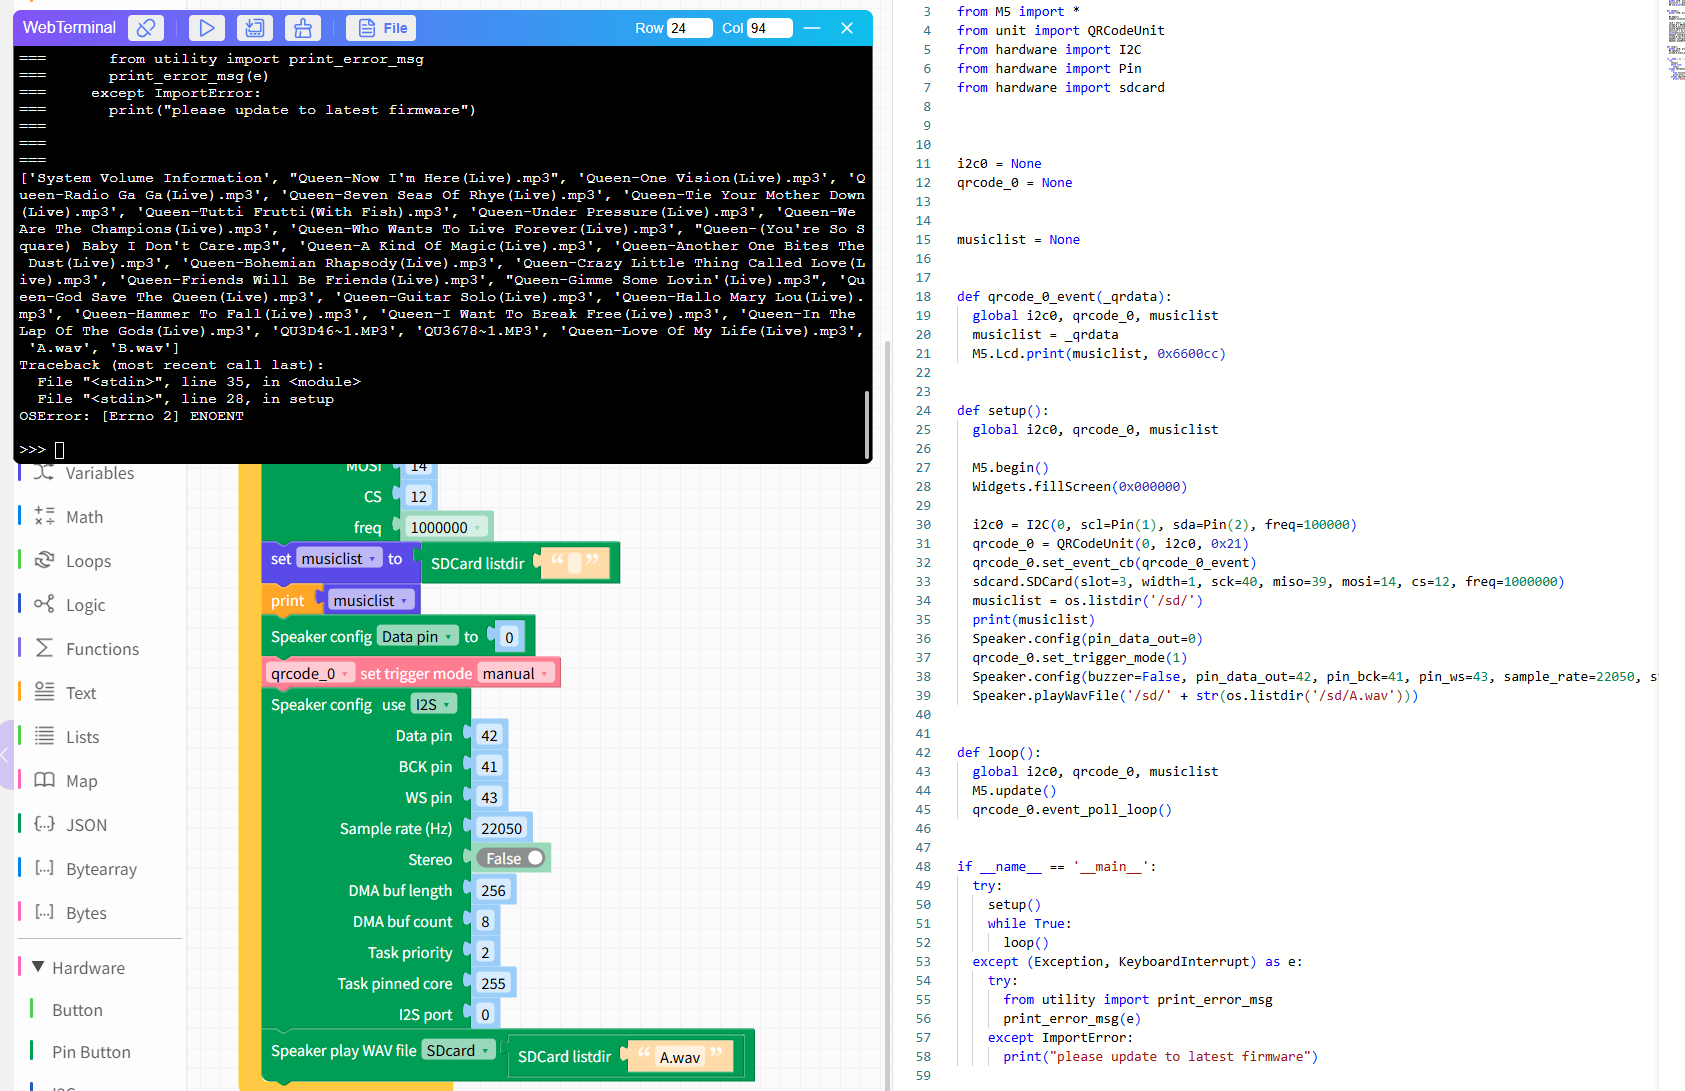Open freq 1000000 dropdown field
Screen dimensions: 1685x1091
point(447,528)
